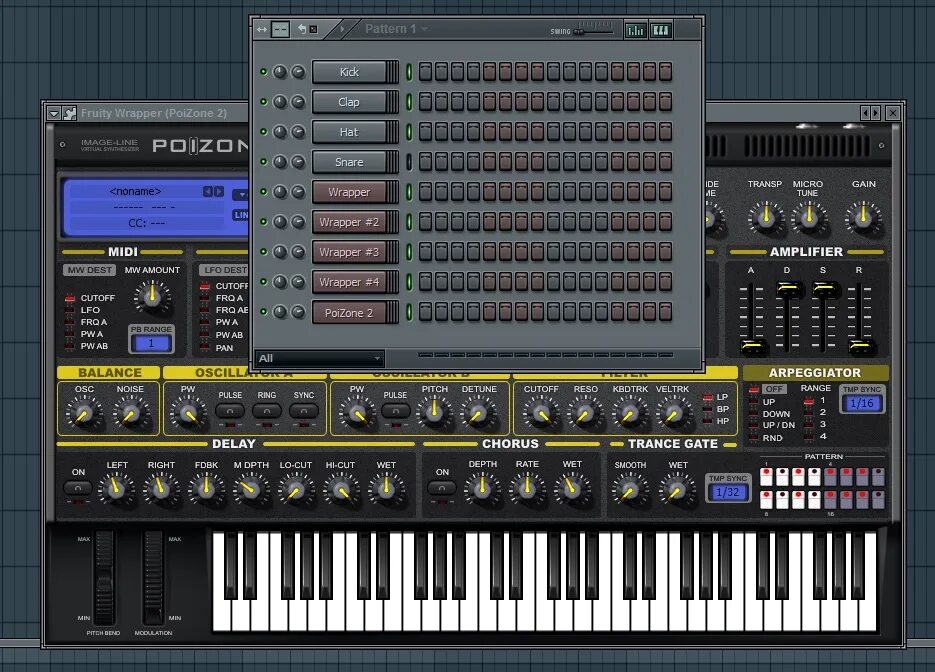The width and height of the screenshot is (935, 672).
Task: Click the filter RESO knob
Action: tap(586, 413)
